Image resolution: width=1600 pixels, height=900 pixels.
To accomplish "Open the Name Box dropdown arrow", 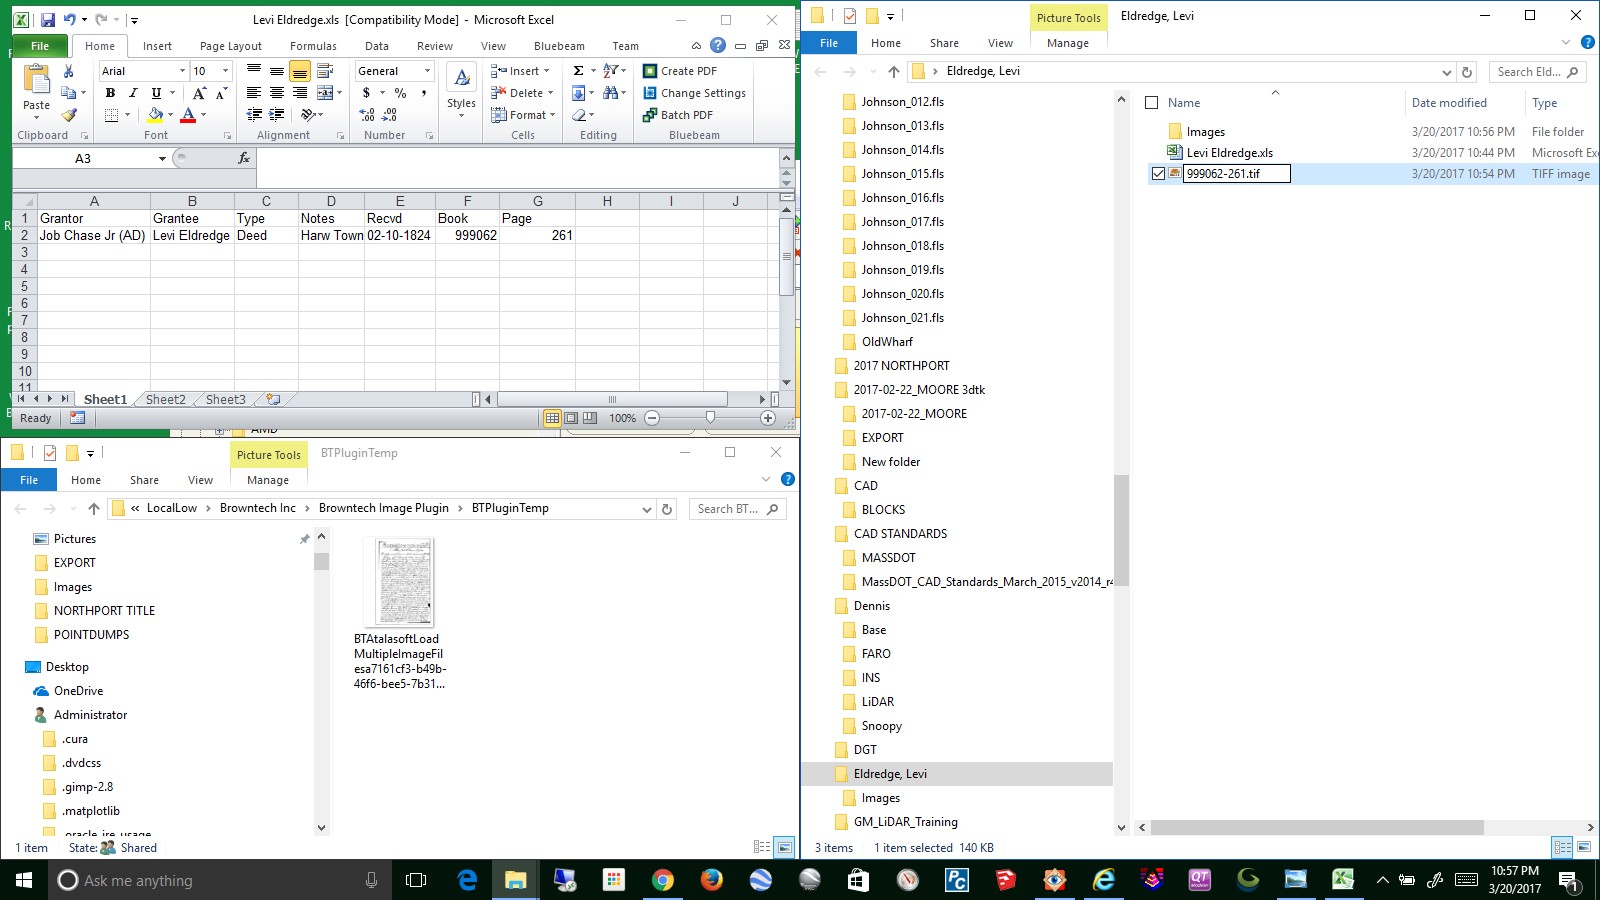I will point(162,158).
